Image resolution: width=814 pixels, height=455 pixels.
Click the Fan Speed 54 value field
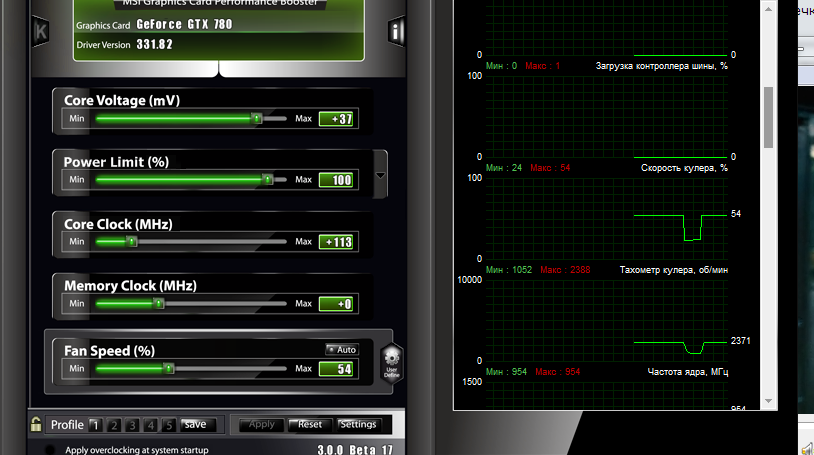pyautogui.click(x=337, y=369)
